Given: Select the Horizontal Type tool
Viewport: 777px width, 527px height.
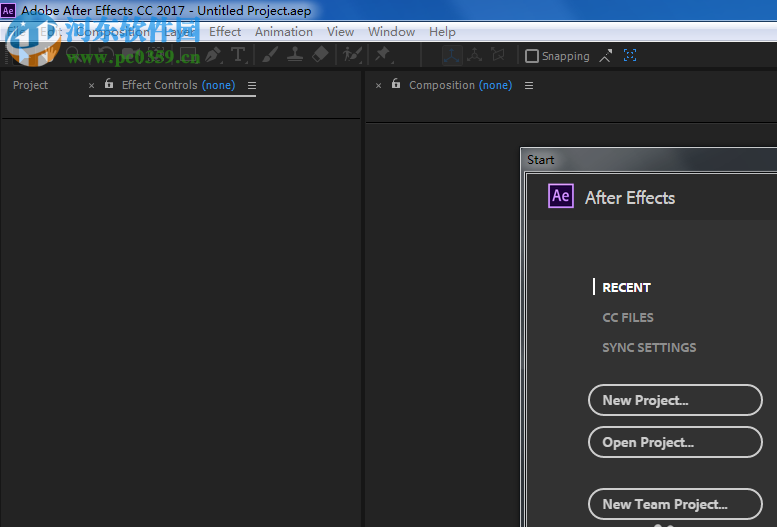Looking at the screenshot, I should pos(238,55).
